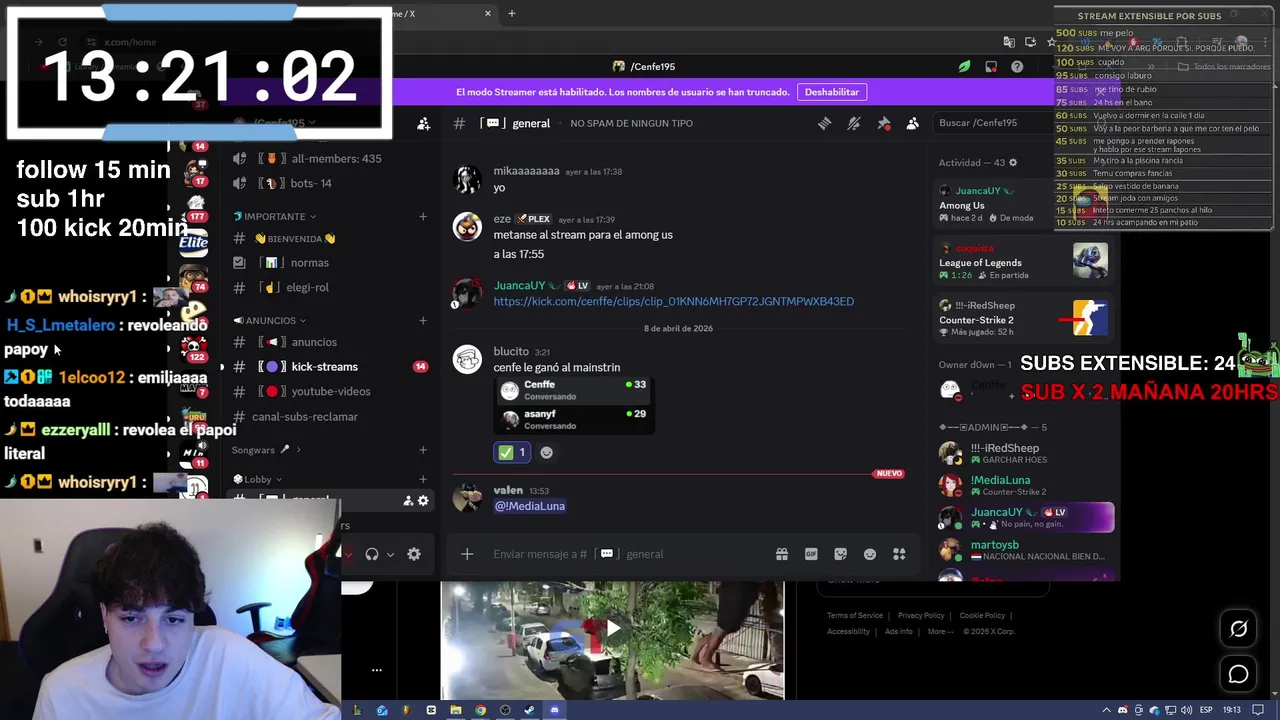The image size is (1280, 720).
Task: Open the GIF picker
Action: 811,554
